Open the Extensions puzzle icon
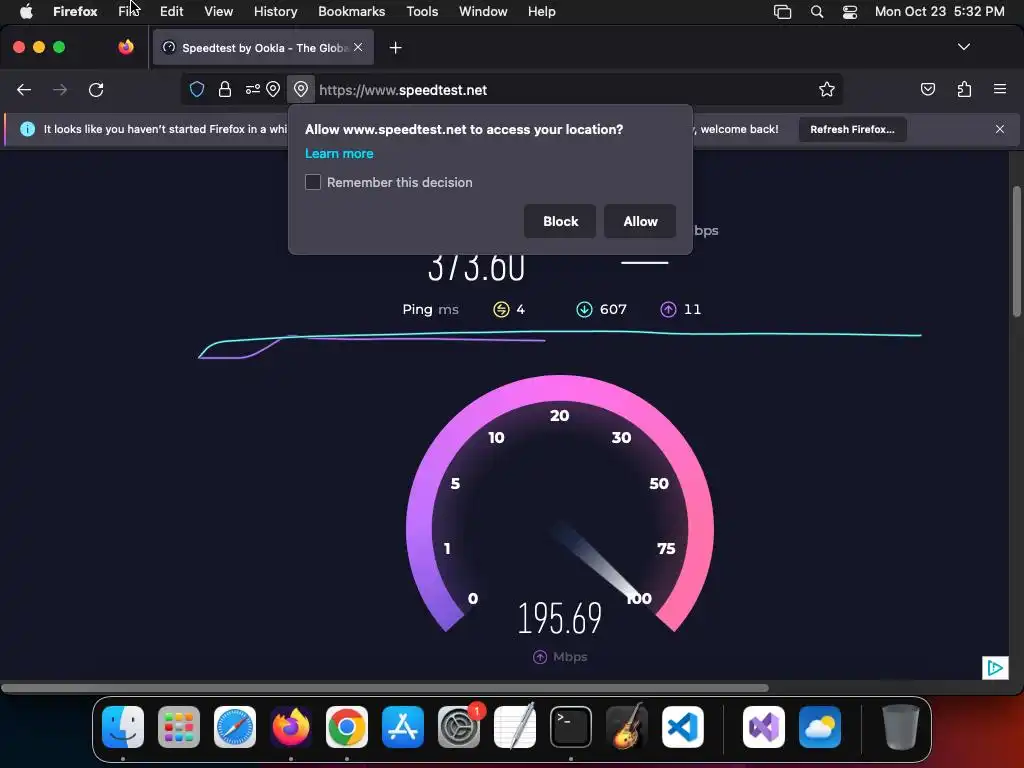The height and width of the screenshot is (768, 1024). tap(964, 89)
